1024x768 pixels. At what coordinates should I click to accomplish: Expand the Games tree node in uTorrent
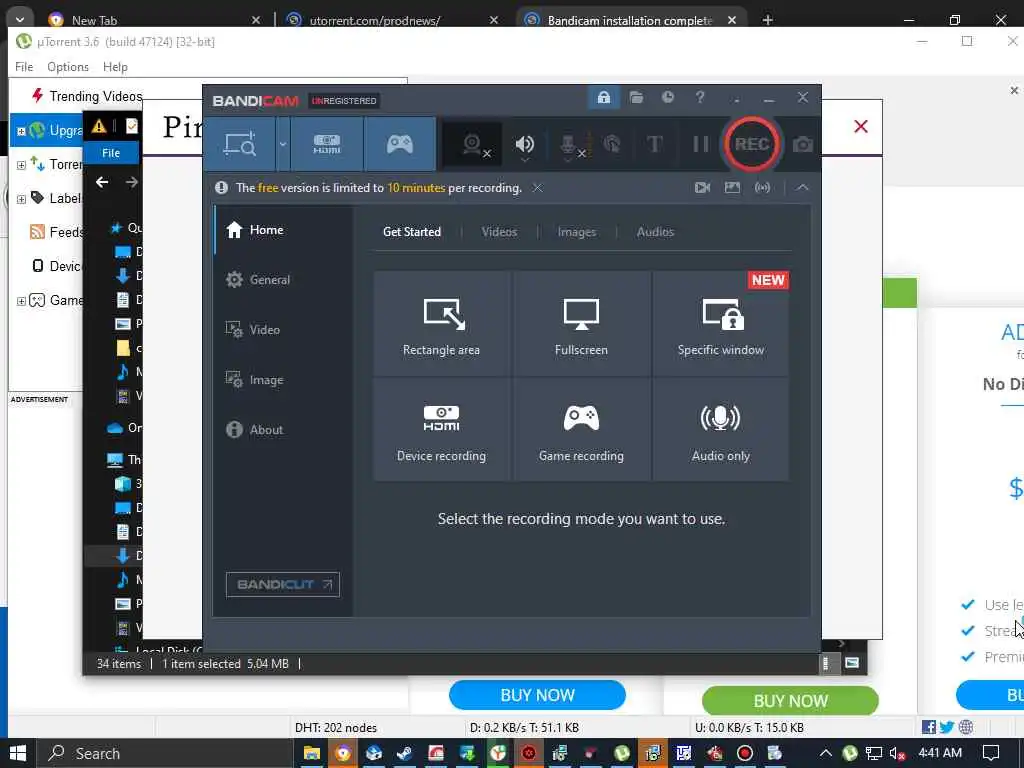pyautogui.click(x=21, y=301)
